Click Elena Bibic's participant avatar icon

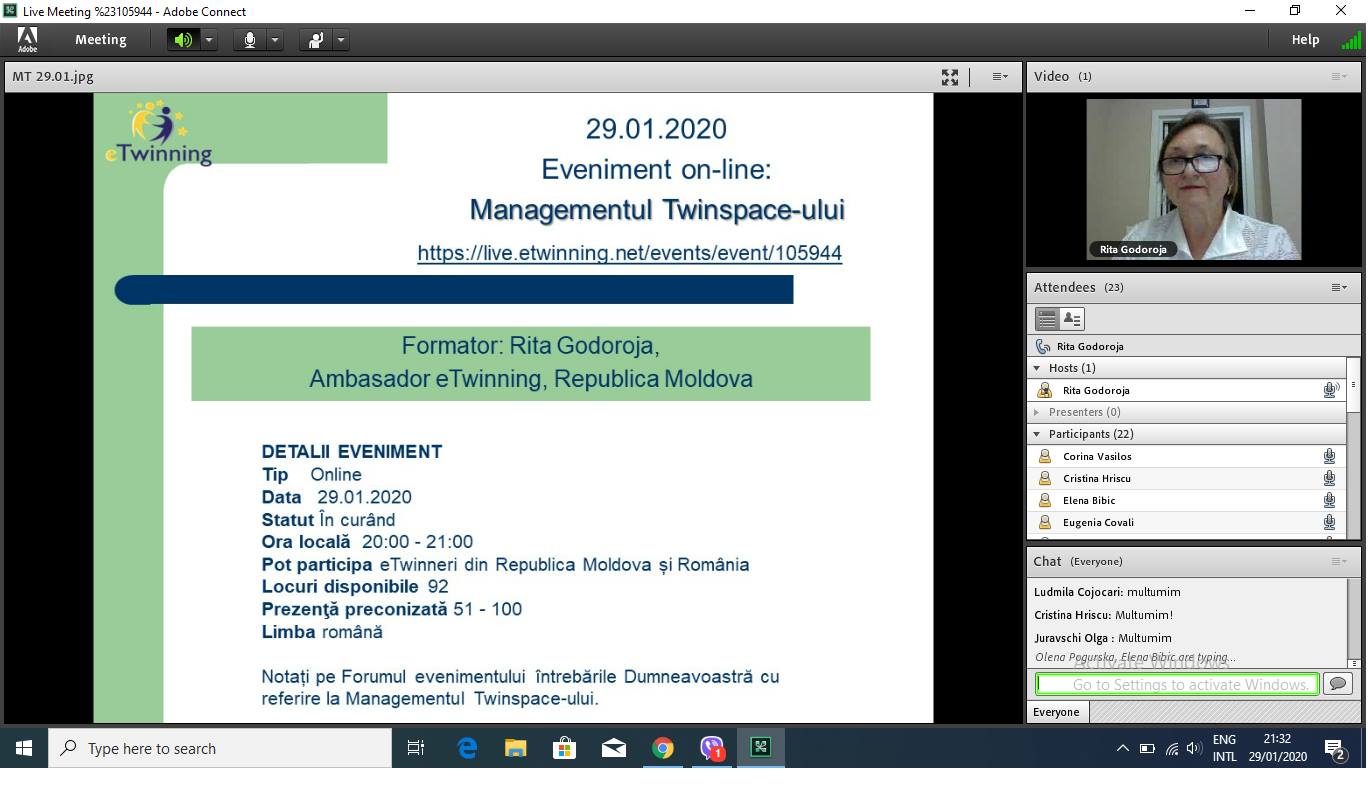pos(1045,500)
